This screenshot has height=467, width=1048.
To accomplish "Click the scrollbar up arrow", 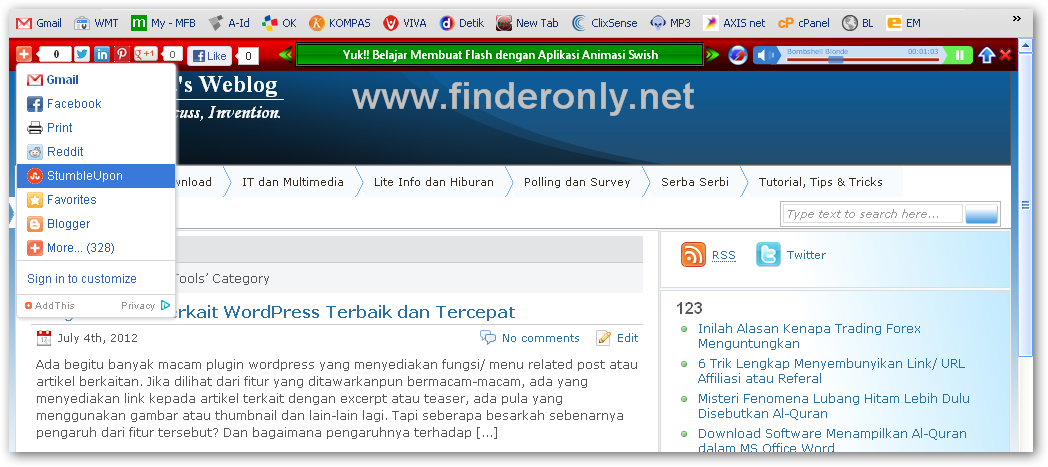I will (x=1025, y=48).
